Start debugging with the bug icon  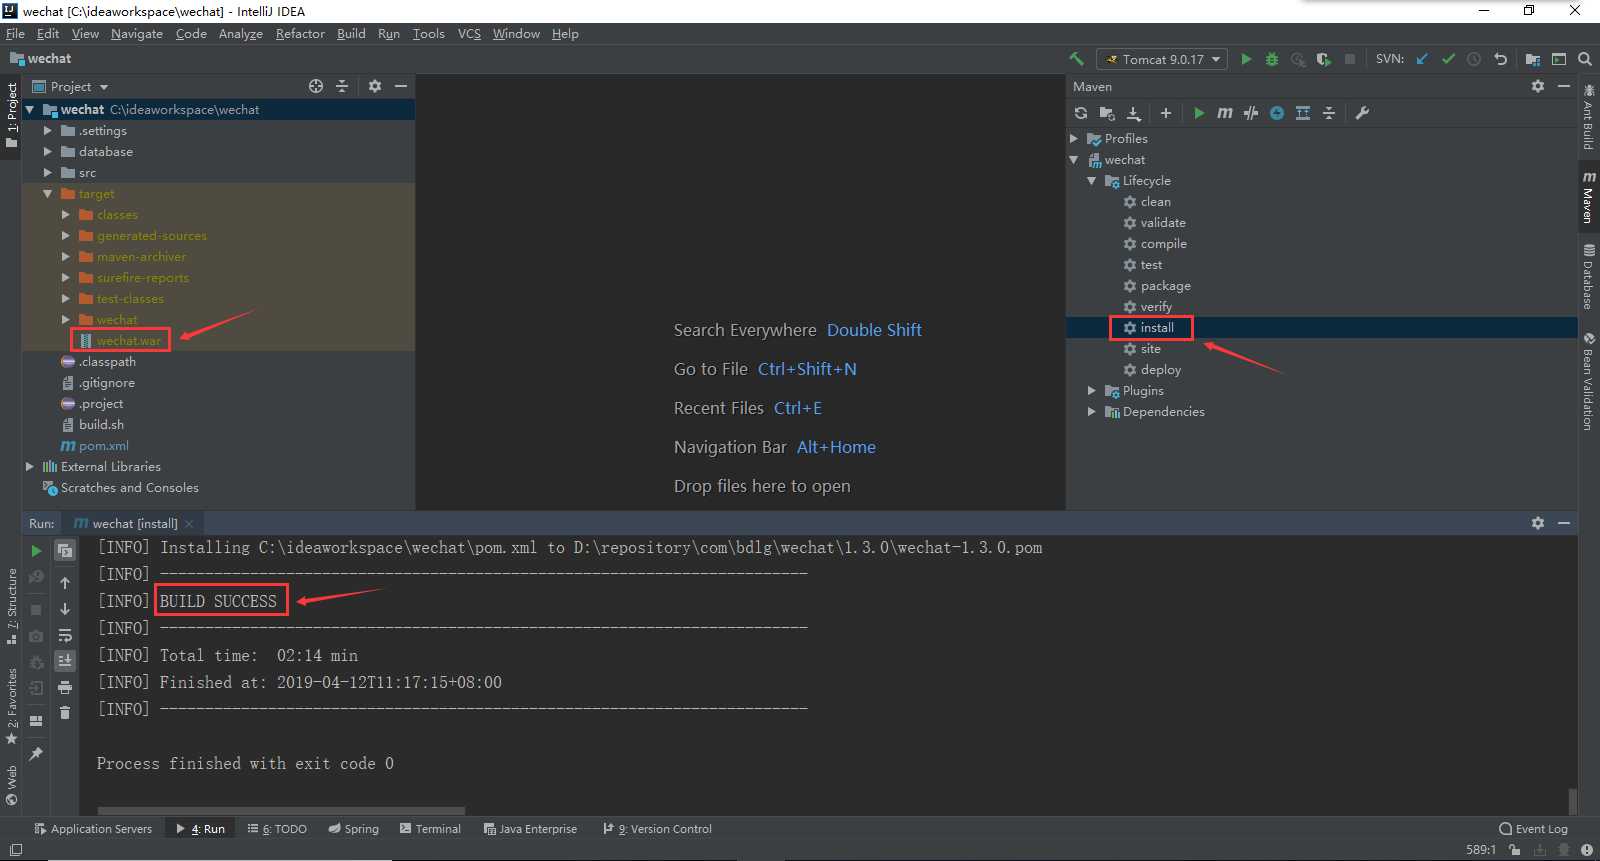pos(1272,59)
